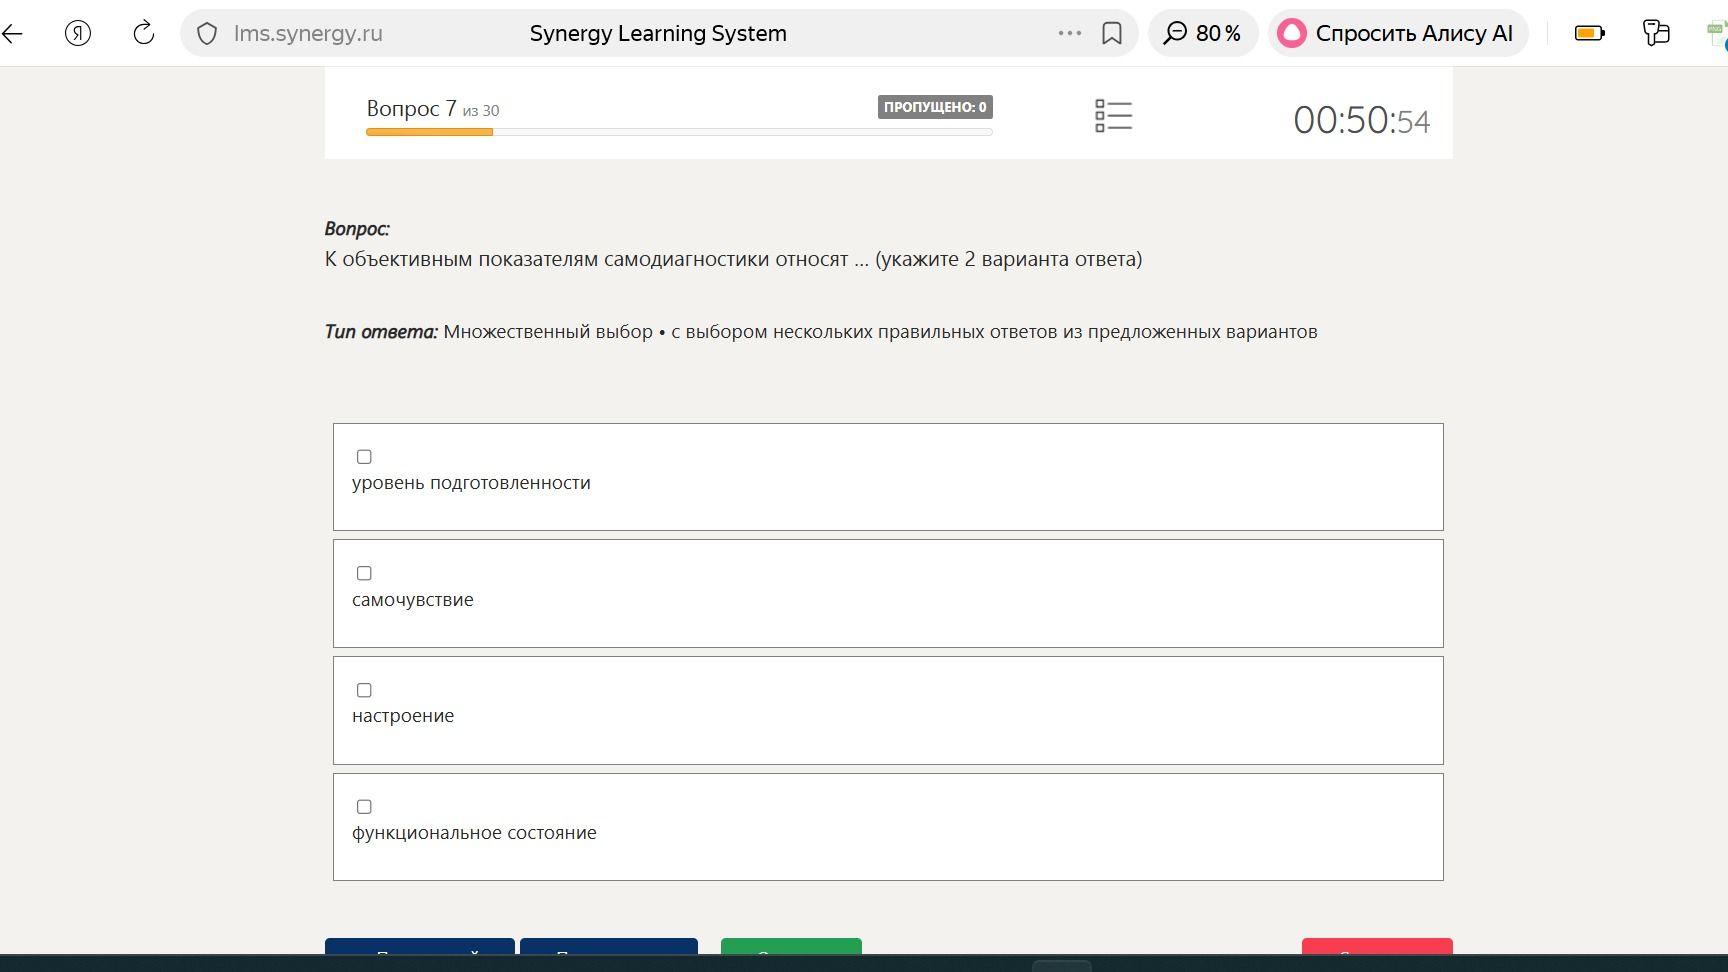Check the уровень подготовленности option

pos(364,457)
